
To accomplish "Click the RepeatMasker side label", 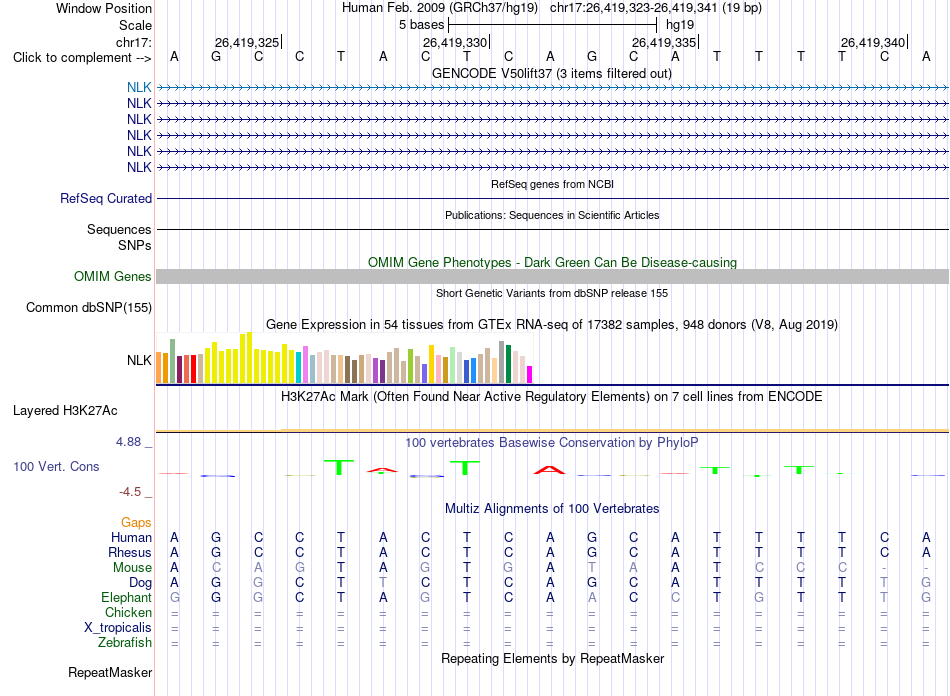I will [x=110, y=673].
